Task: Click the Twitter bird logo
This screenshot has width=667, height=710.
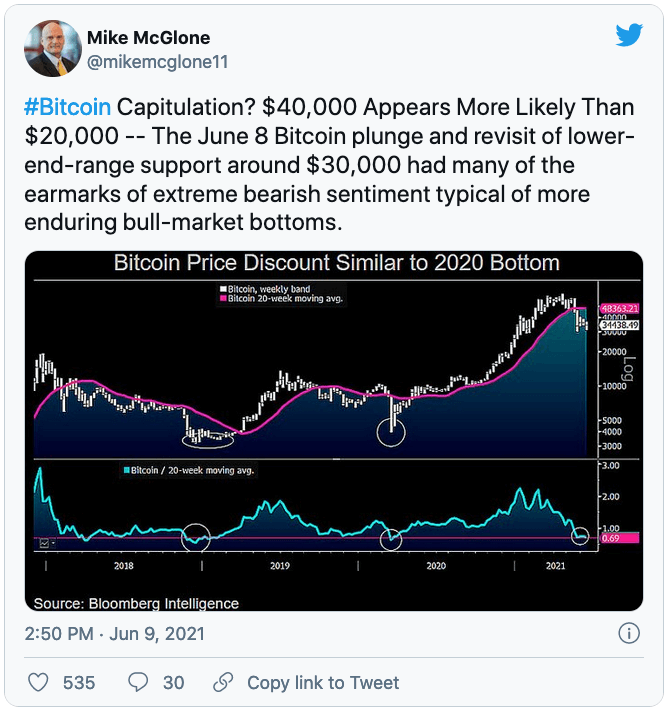Action: click(629, 35)
